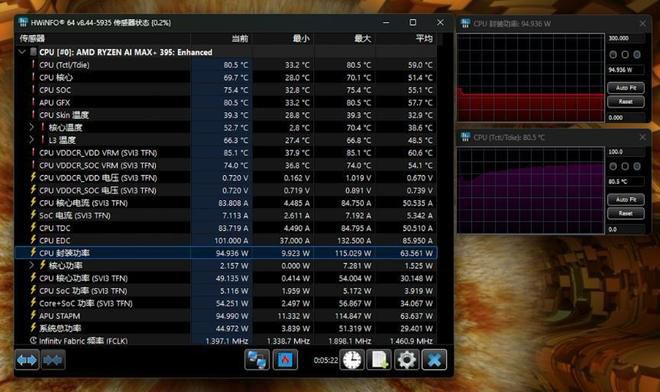The width and height of the screenshot is (660, 392).
Task: Select the CPU 核心电流 (SVI3 TFN) row
Action: (x=226, y=203)
